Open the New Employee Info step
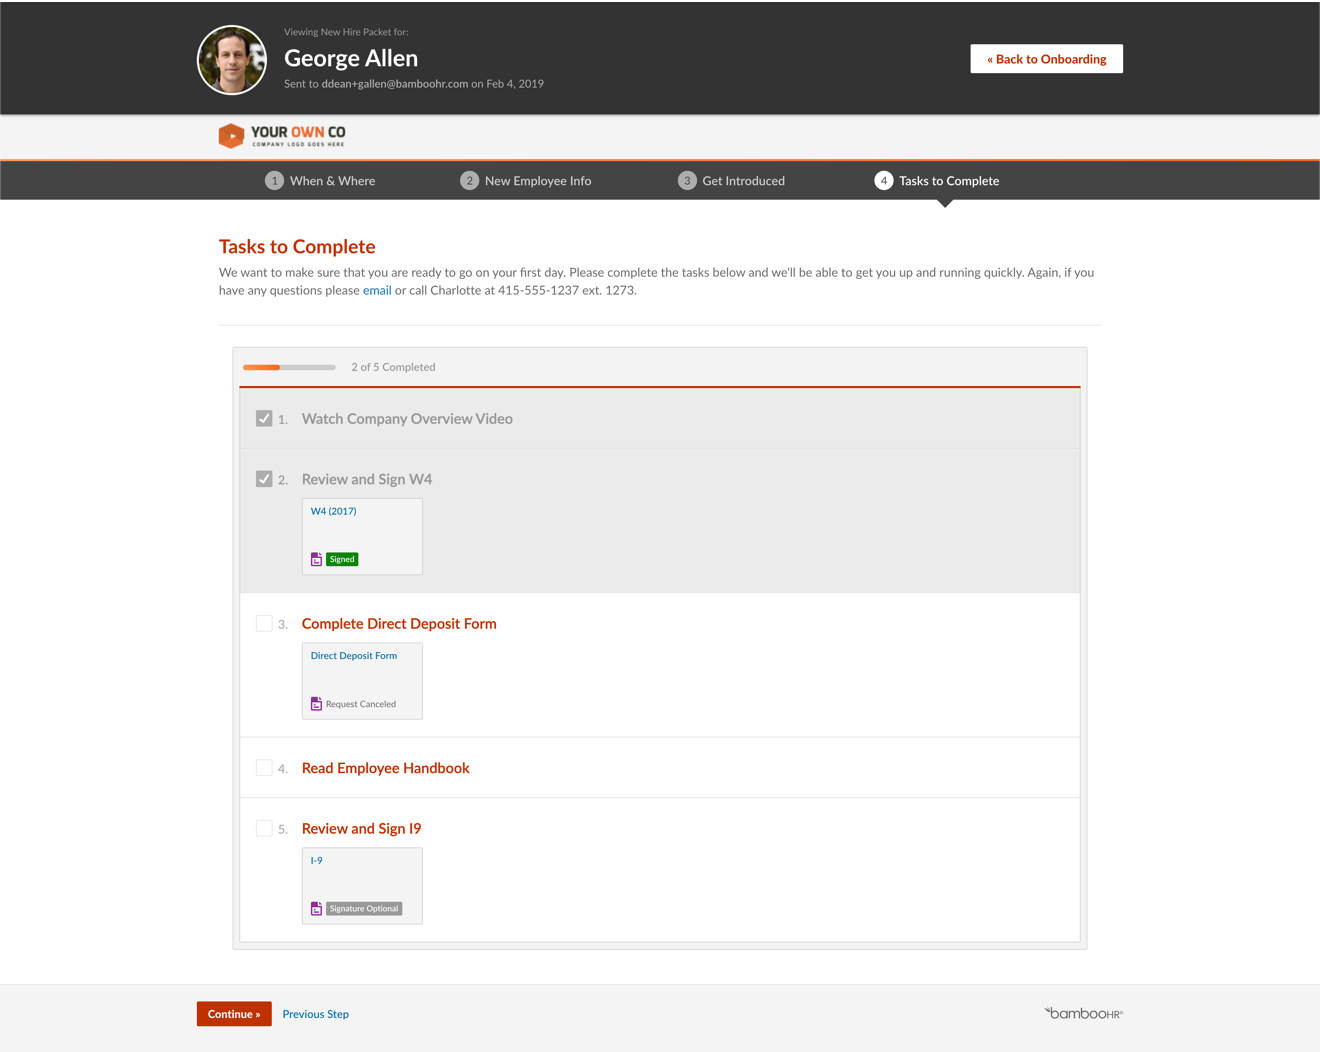 click(538, 180)
